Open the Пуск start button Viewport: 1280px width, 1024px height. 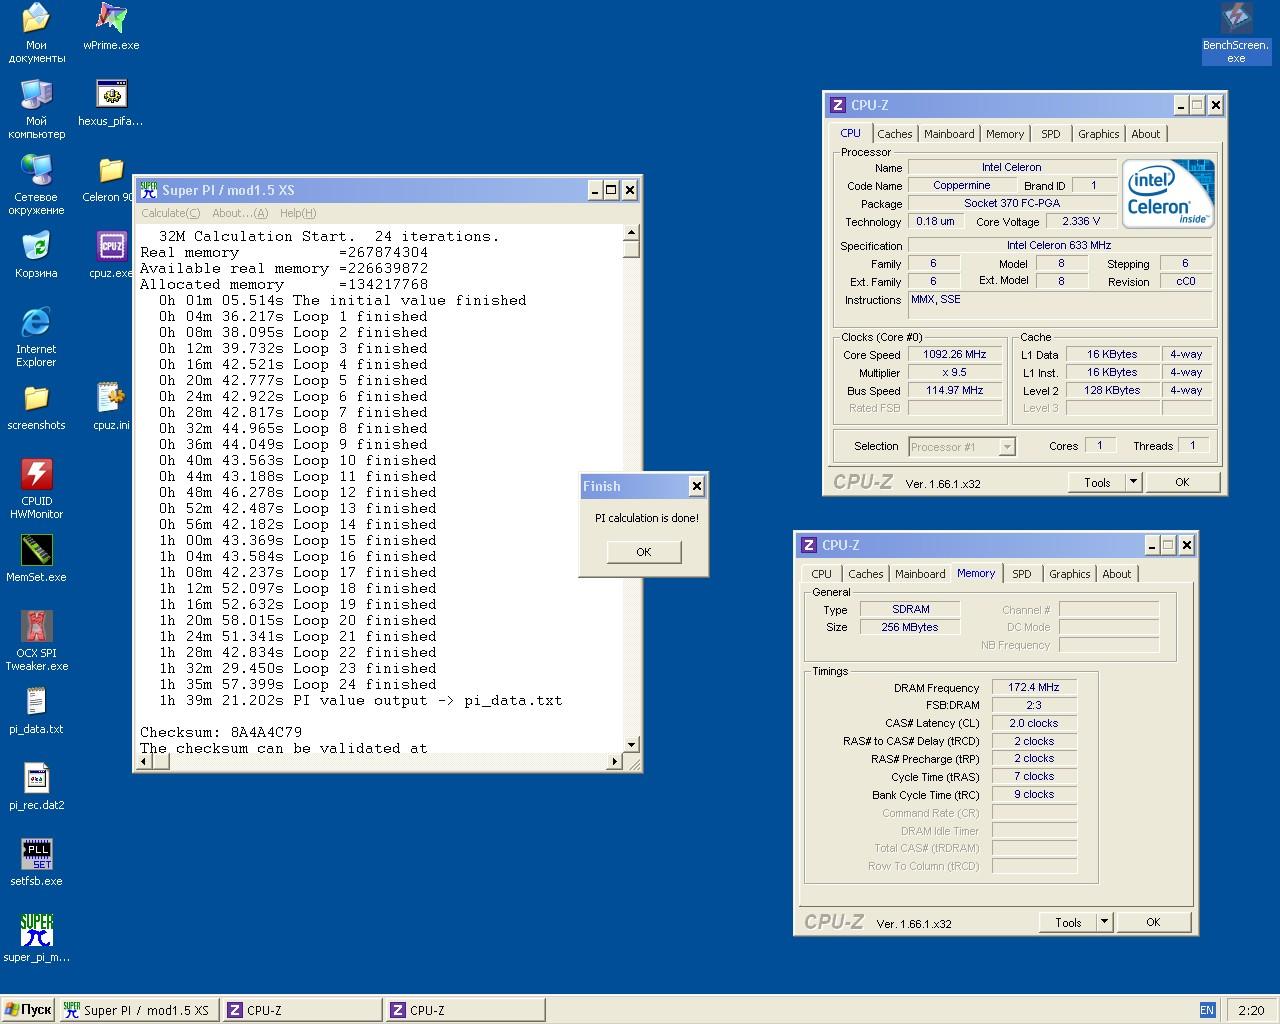click(28, 1010)
